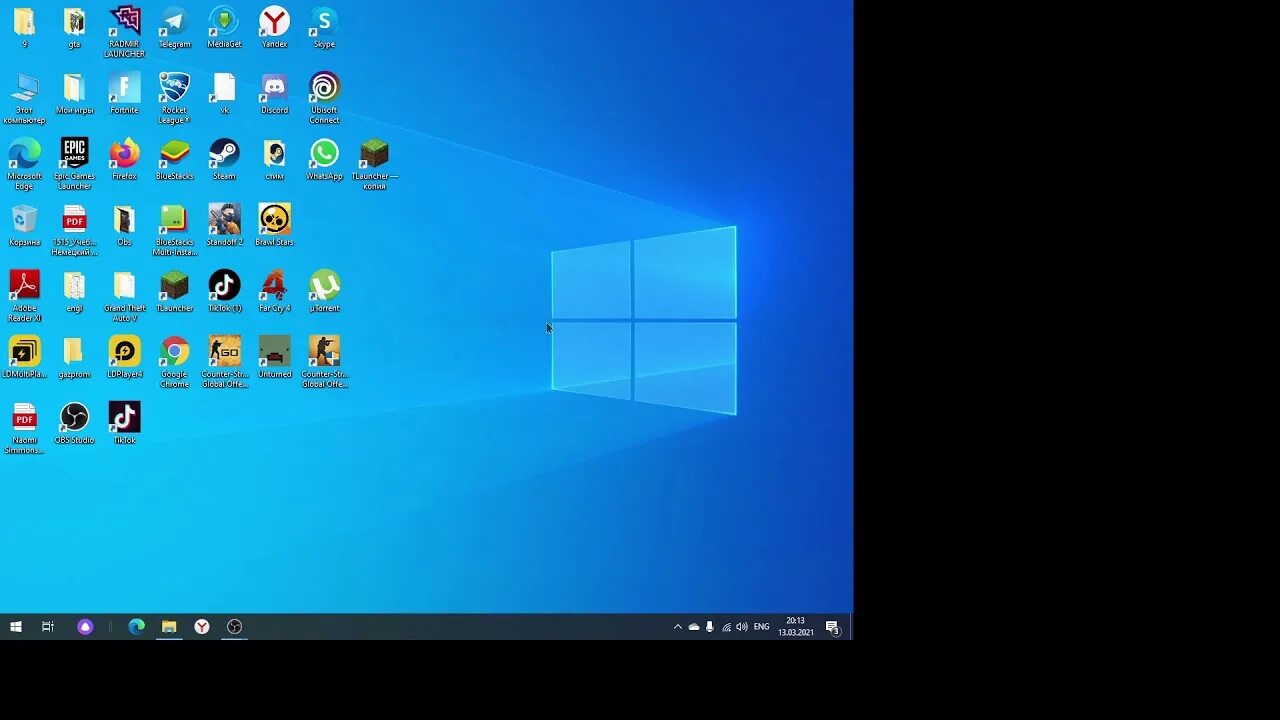Select the Naomi Simmons PDF file

click(x=24, y=427)
